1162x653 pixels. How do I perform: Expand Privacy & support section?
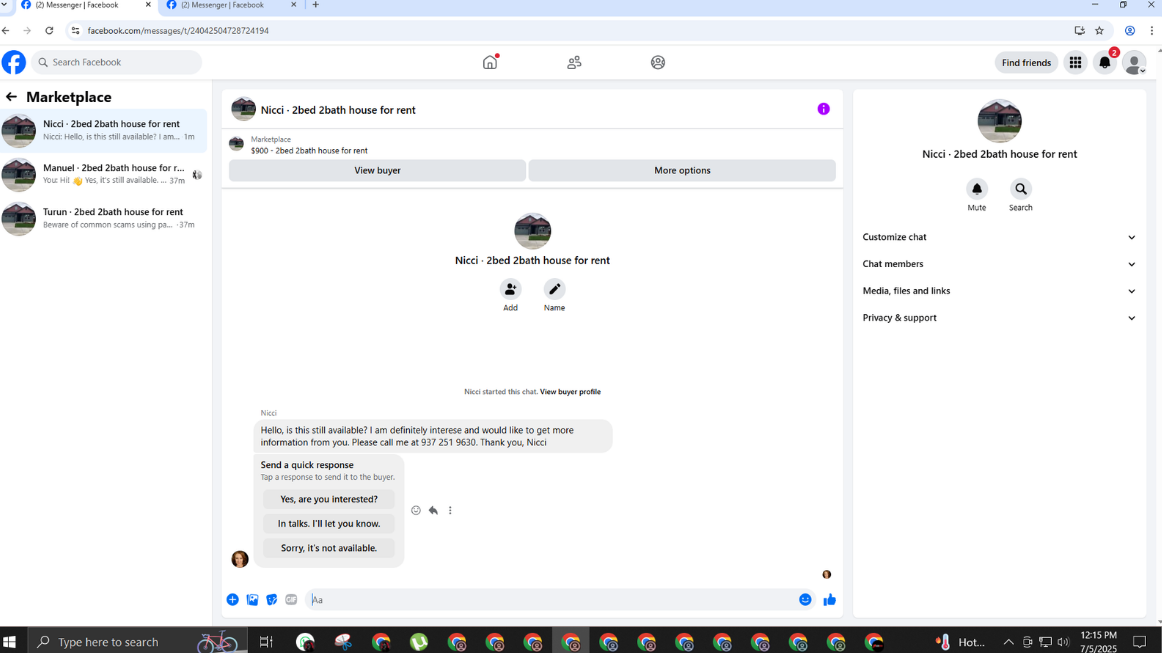999,318
